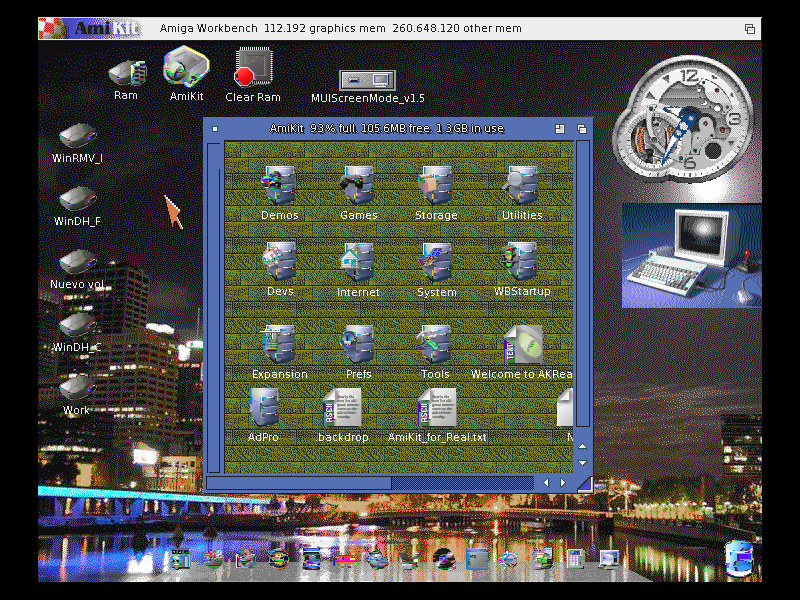Click the analog clock widget
Screen dimensions: 800x600
click(684, 118)
